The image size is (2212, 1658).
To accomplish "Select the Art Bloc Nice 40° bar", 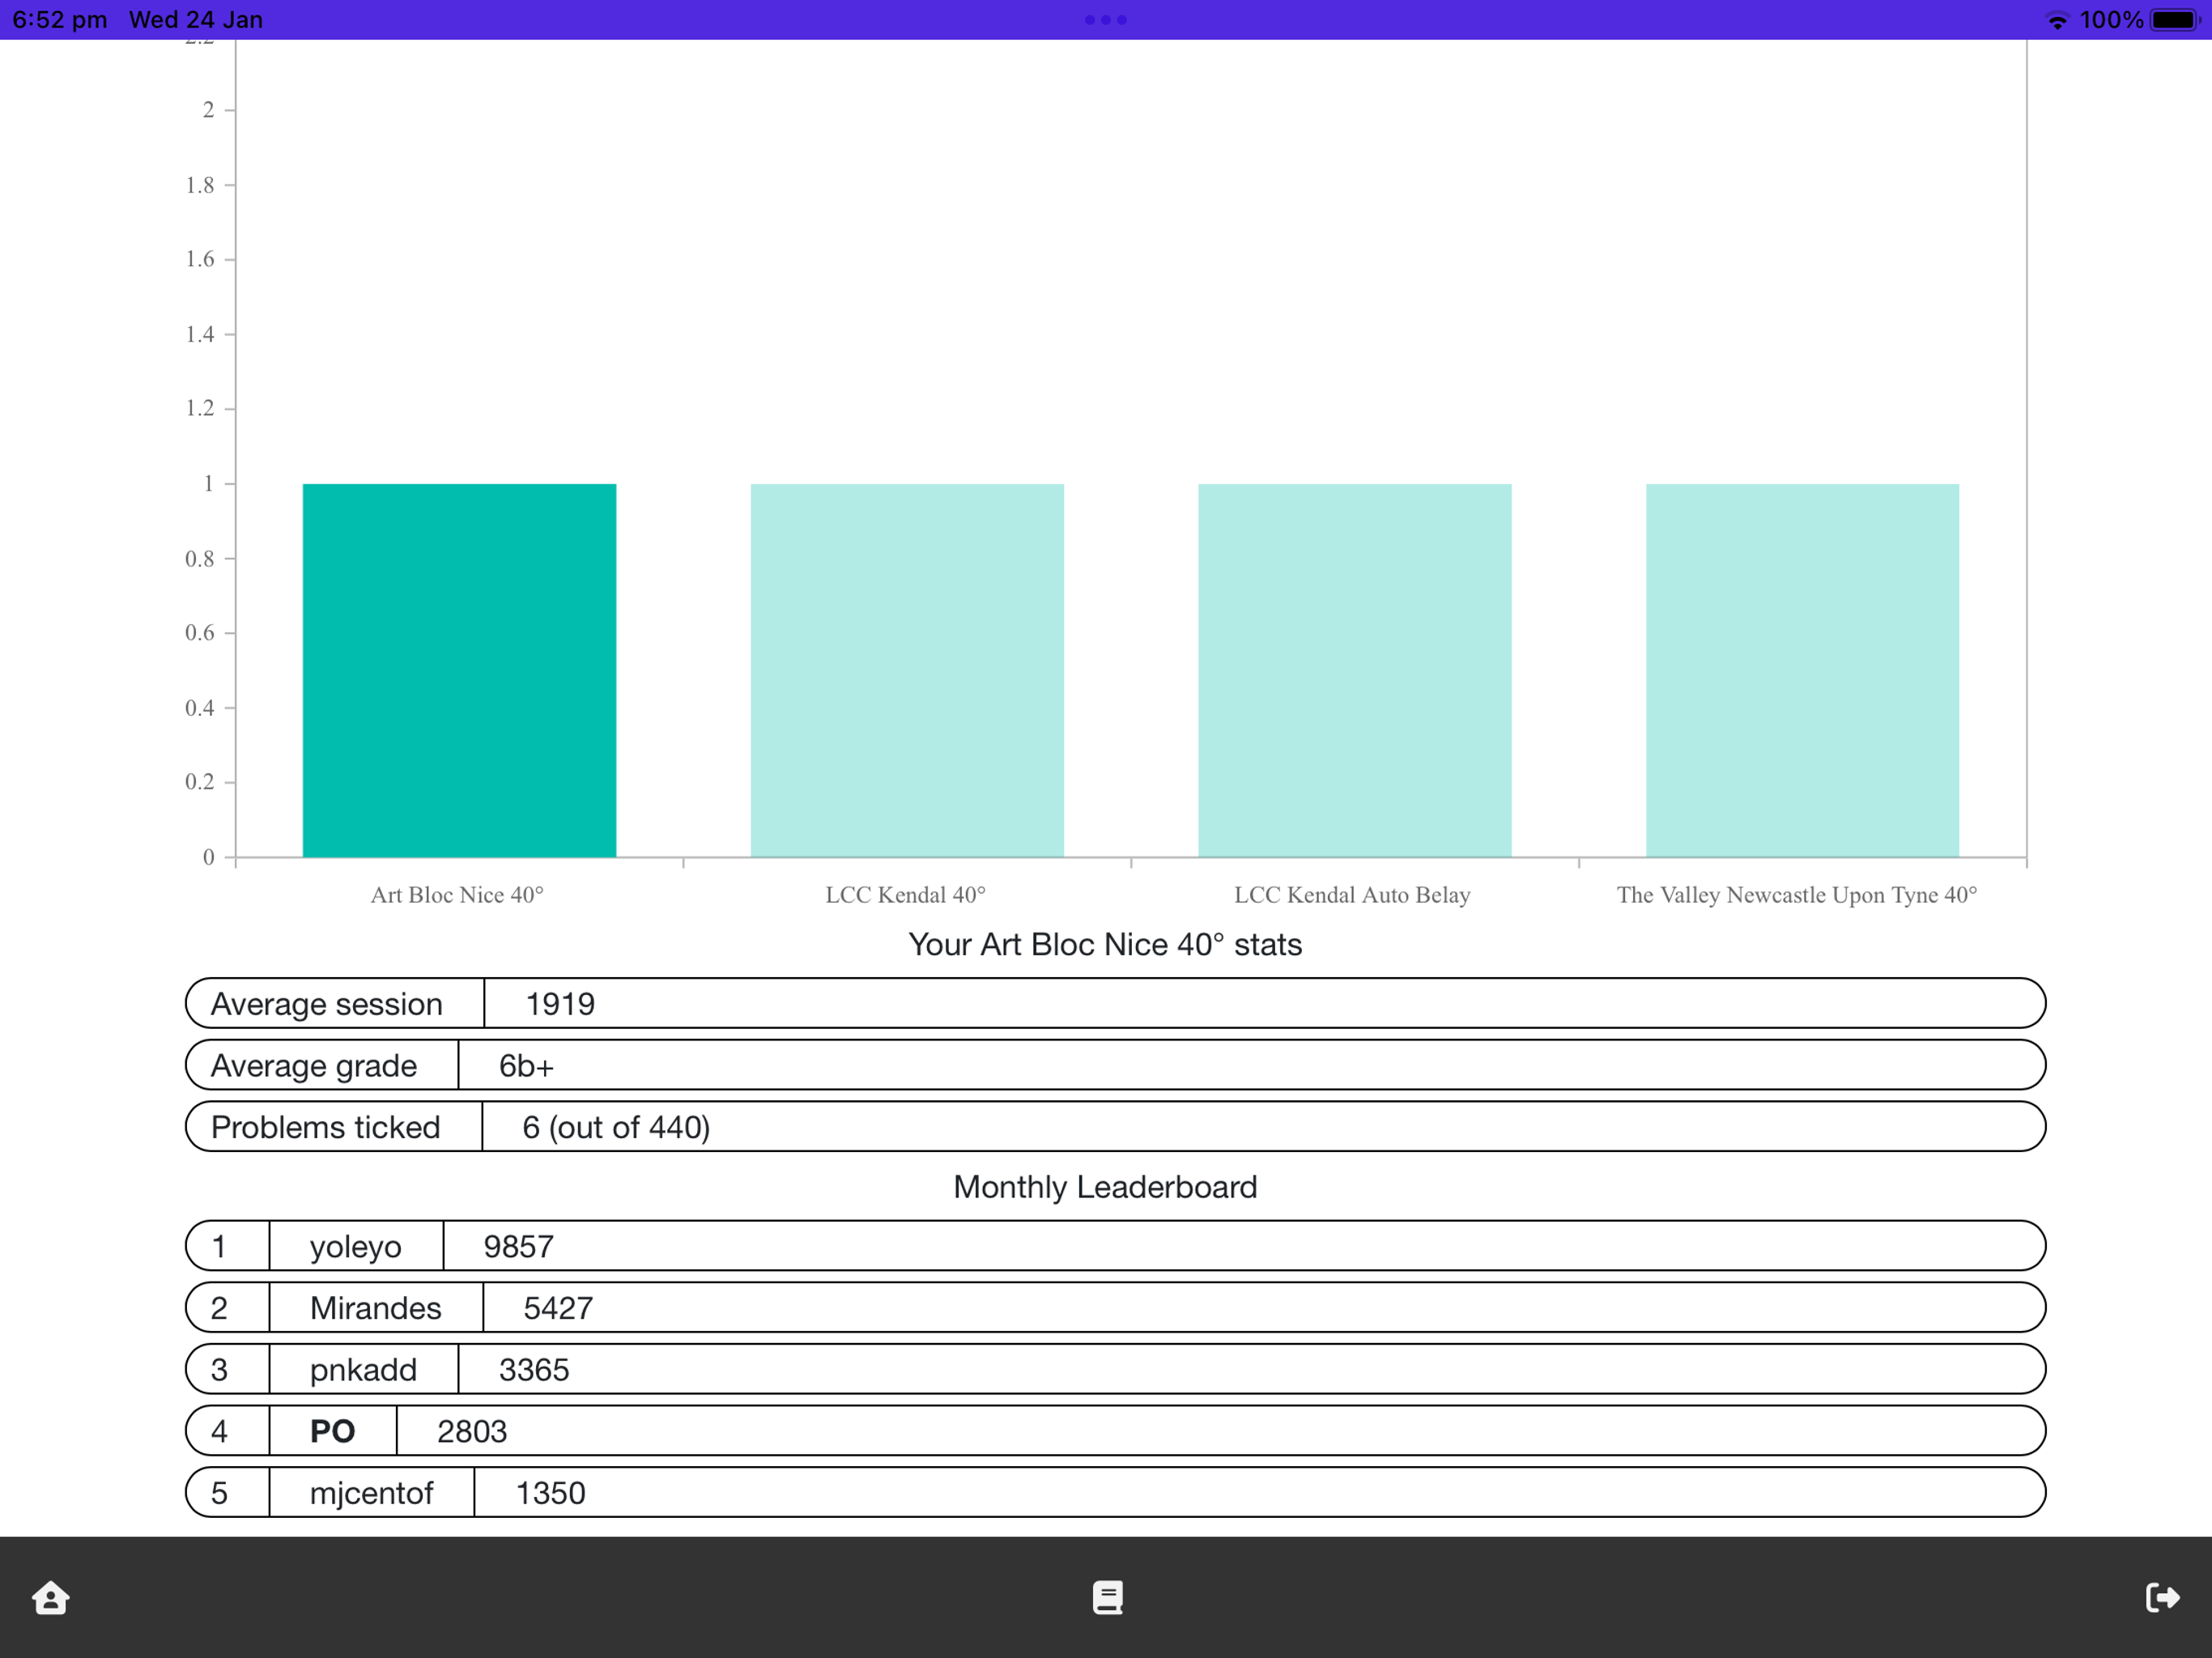I will click(459, 670).
